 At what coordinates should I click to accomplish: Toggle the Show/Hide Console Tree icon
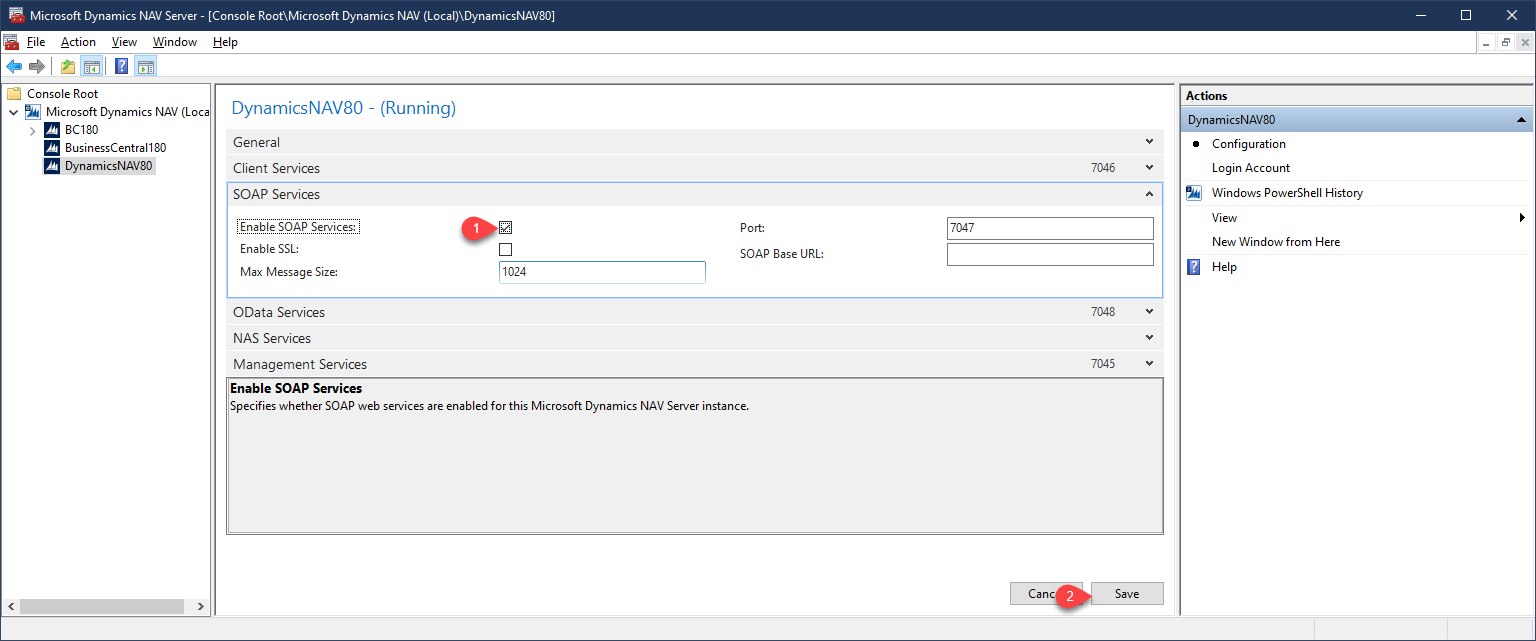(x=91, y=67)
